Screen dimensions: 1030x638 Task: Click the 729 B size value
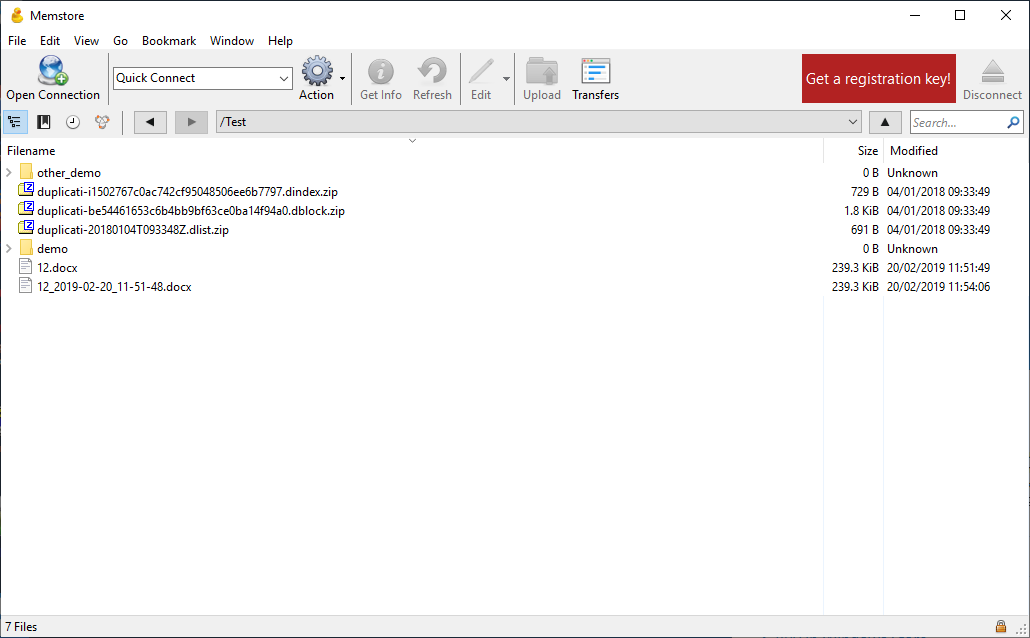[864, 191]
